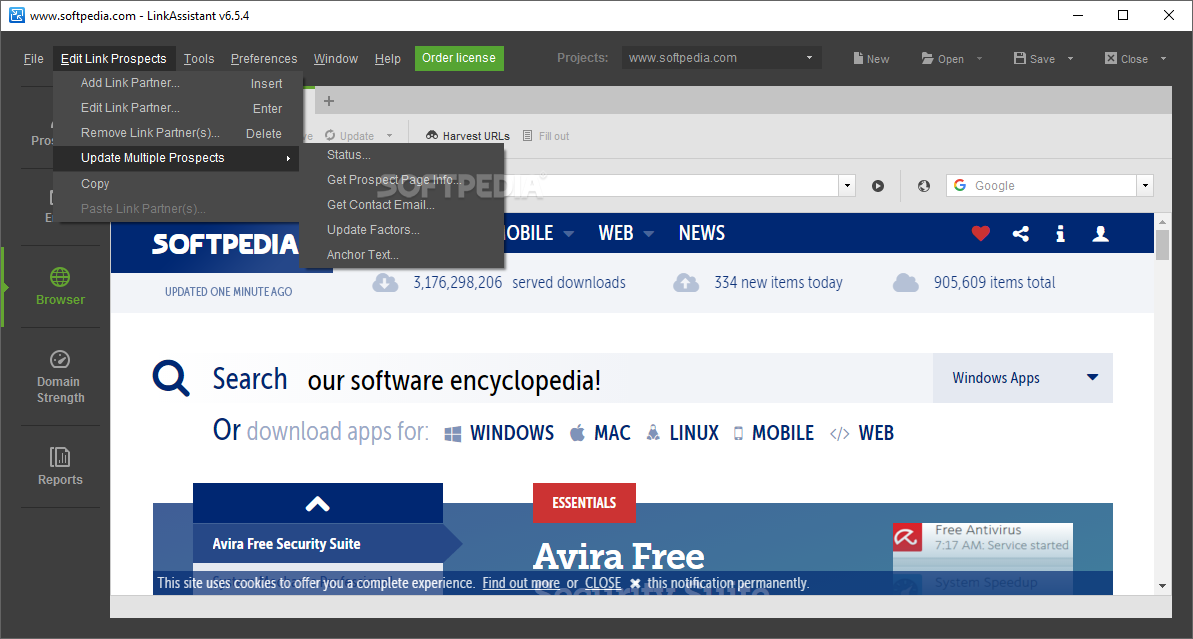Click the scrollbar down arrow

(x=1162, y=586)
